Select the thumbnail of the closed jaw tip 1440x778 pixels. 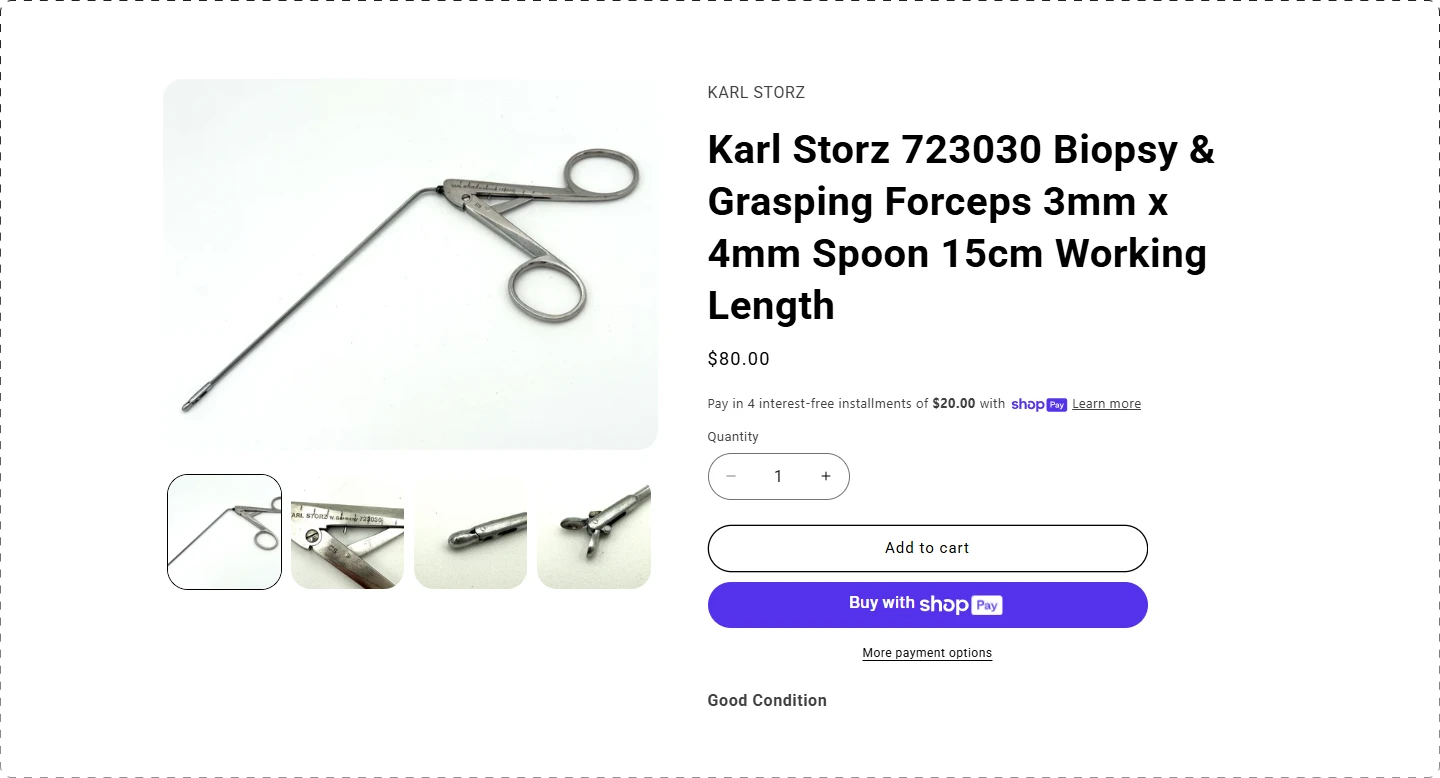(x=470, y=532)
